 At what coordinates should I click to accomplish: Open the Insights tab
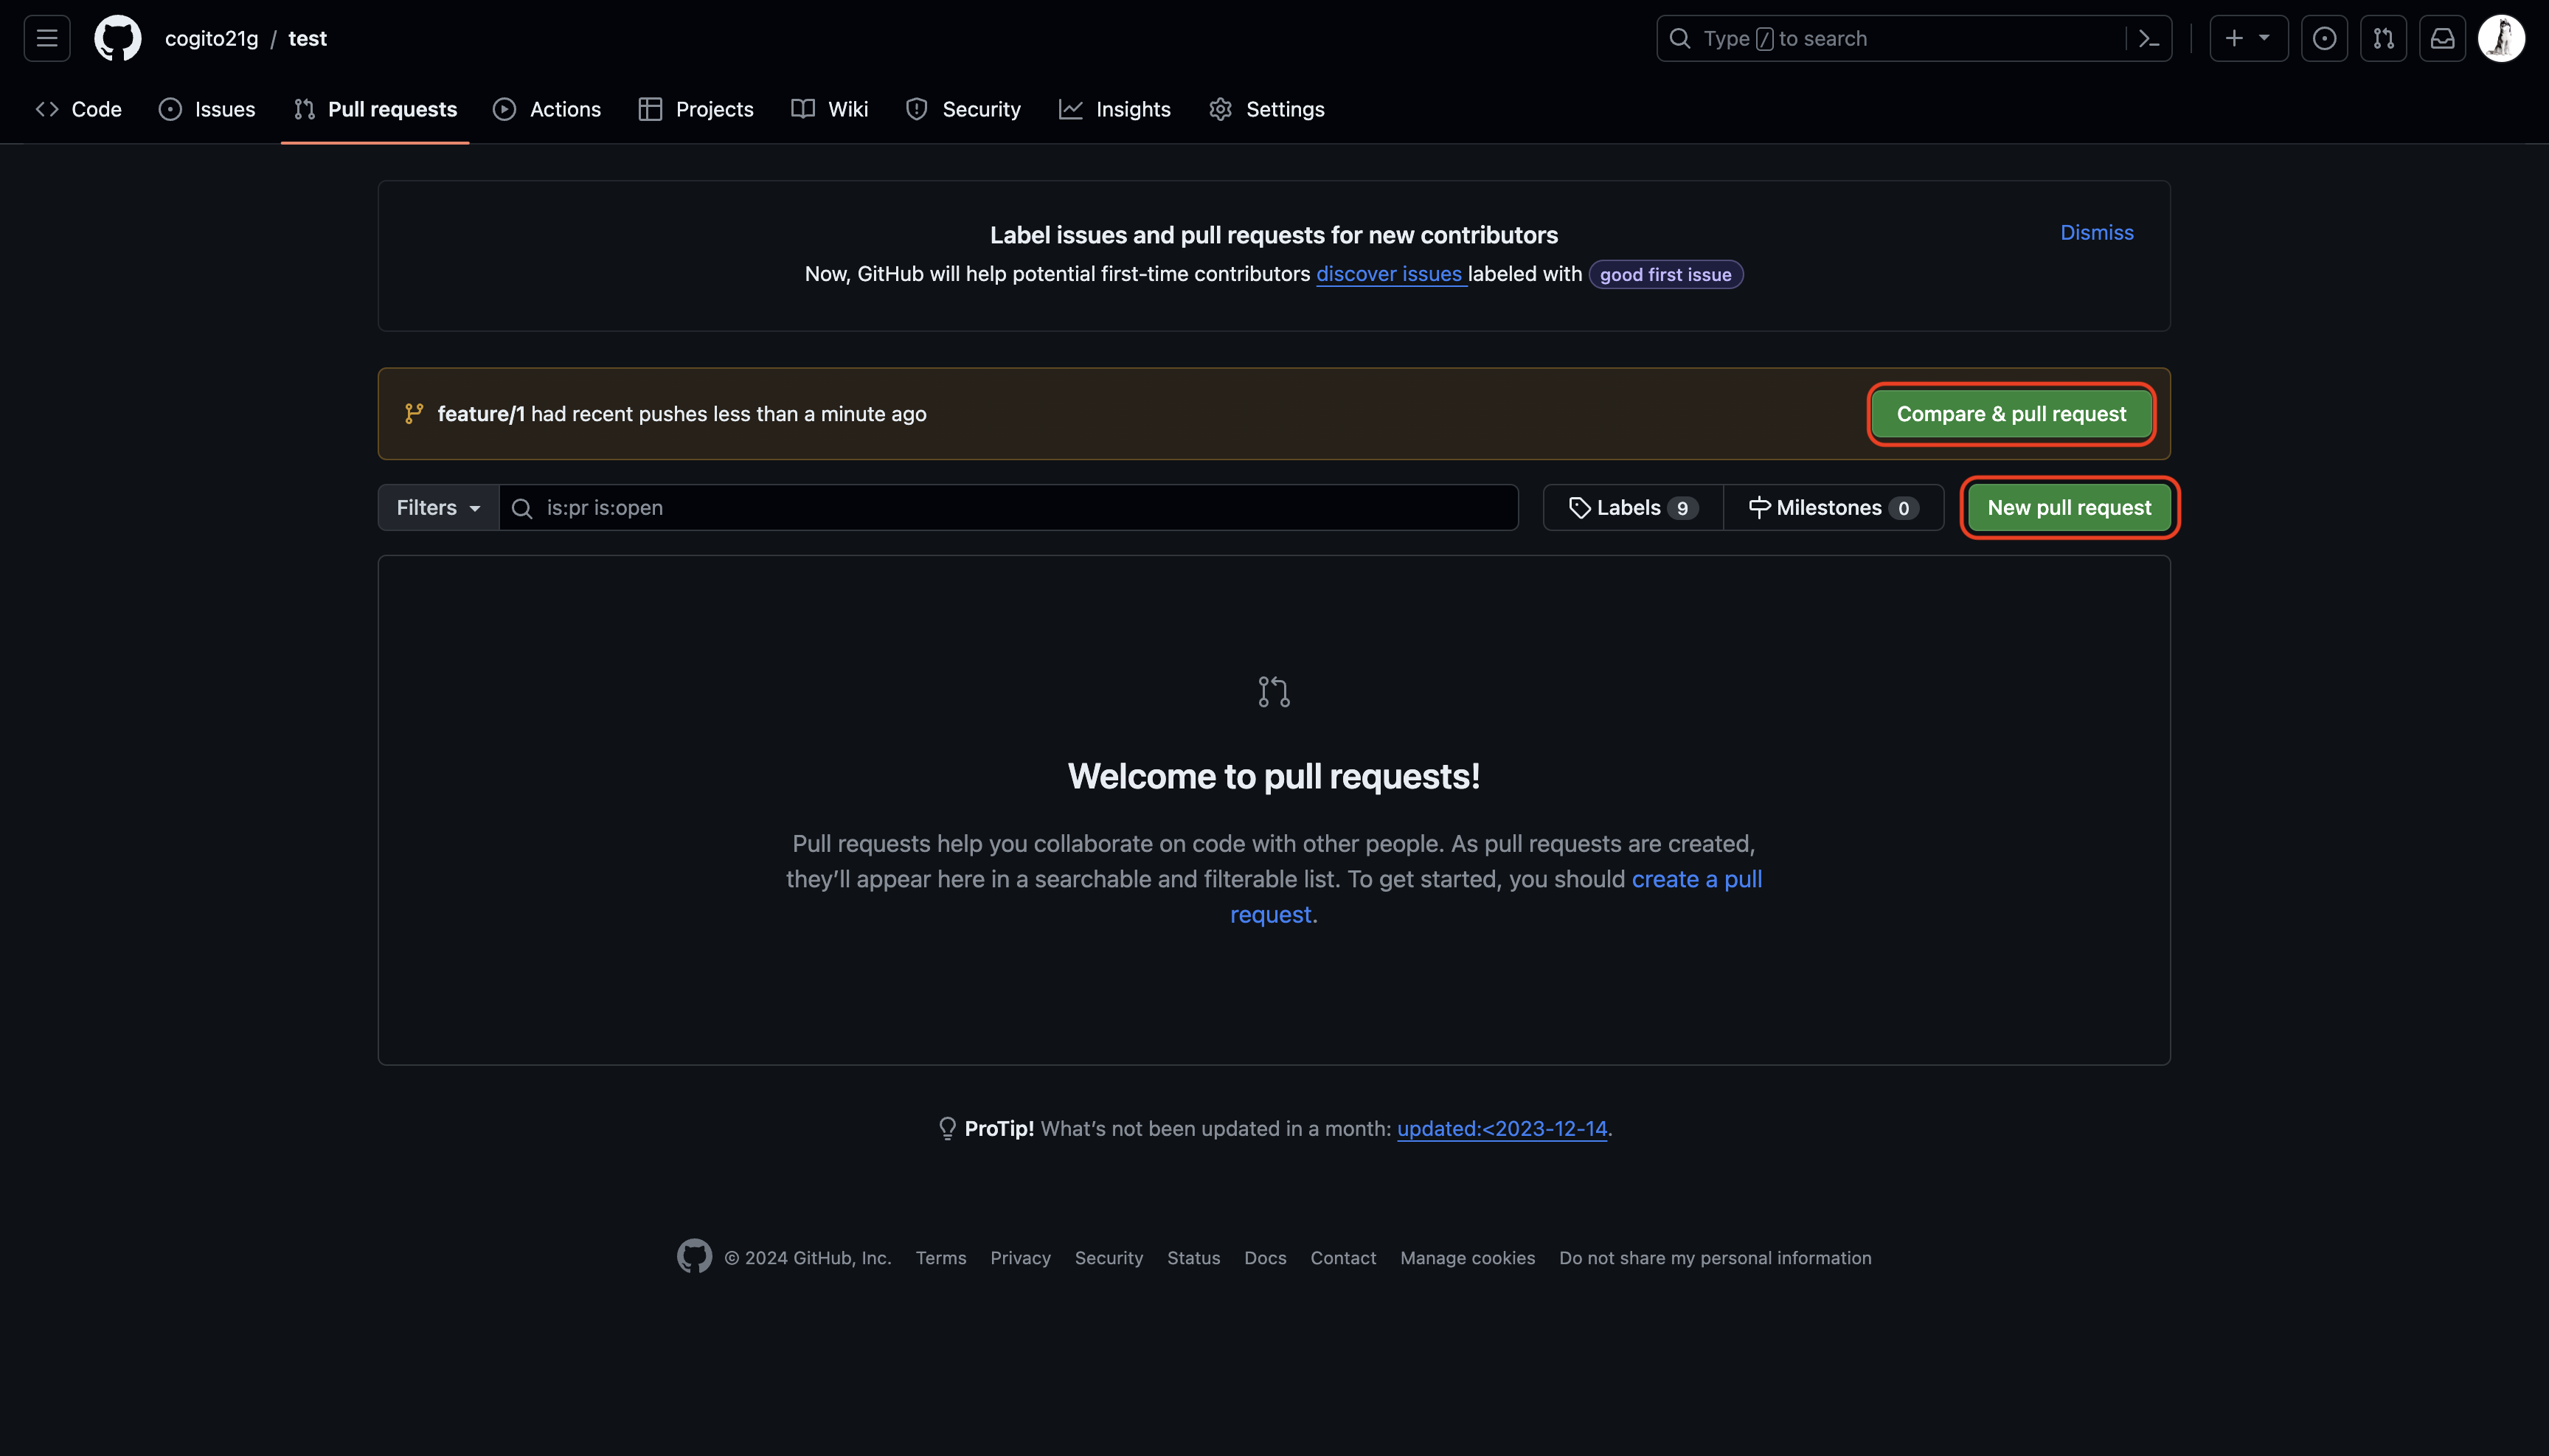1114,109
